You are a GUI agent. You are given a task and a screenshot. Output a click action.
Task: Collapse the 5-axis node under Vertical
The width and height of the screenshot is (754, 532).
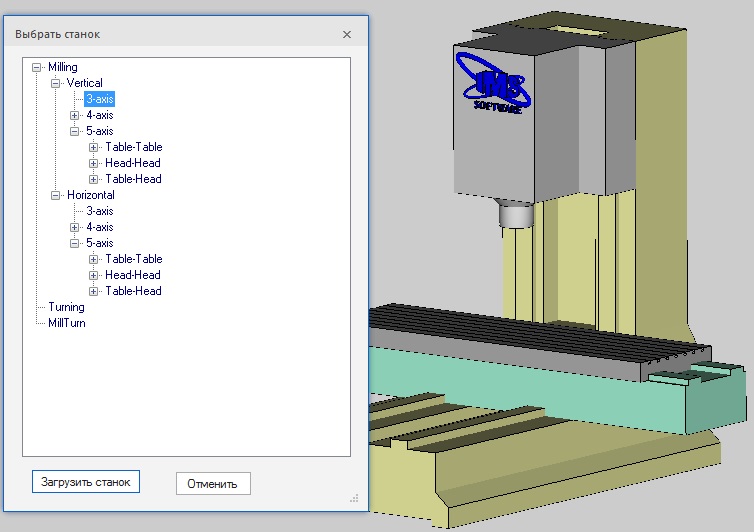pyautogui.click(x=75, y=131)
